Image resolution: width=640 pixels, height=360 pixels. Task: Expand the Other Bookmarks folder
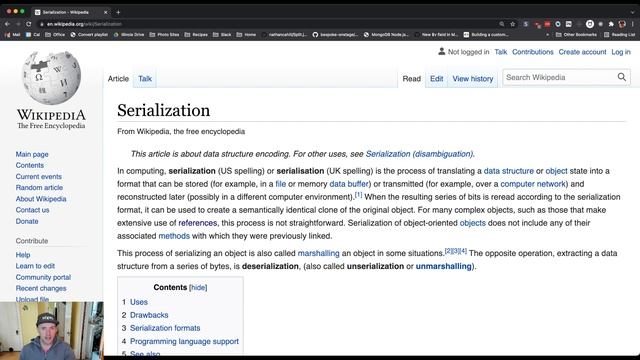tap(576, 35)
